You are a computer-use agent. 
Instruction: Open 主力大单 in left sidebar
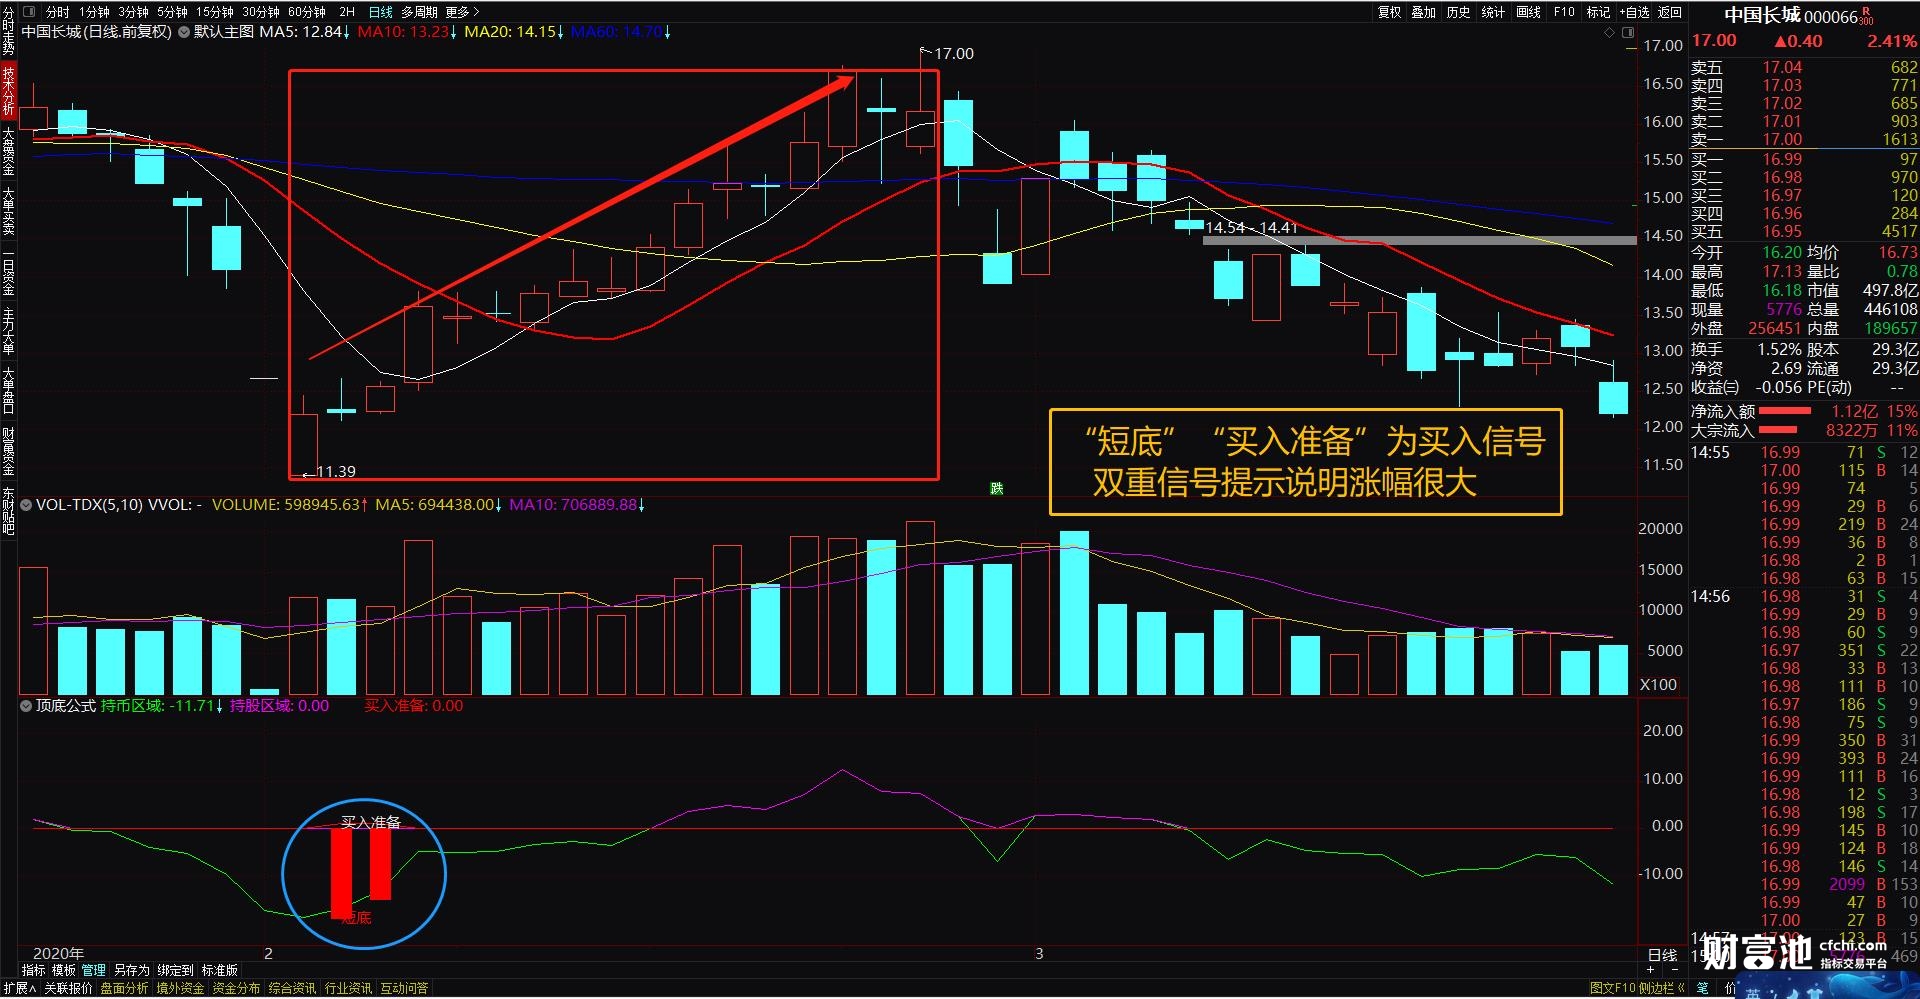[x=8, y=331]
